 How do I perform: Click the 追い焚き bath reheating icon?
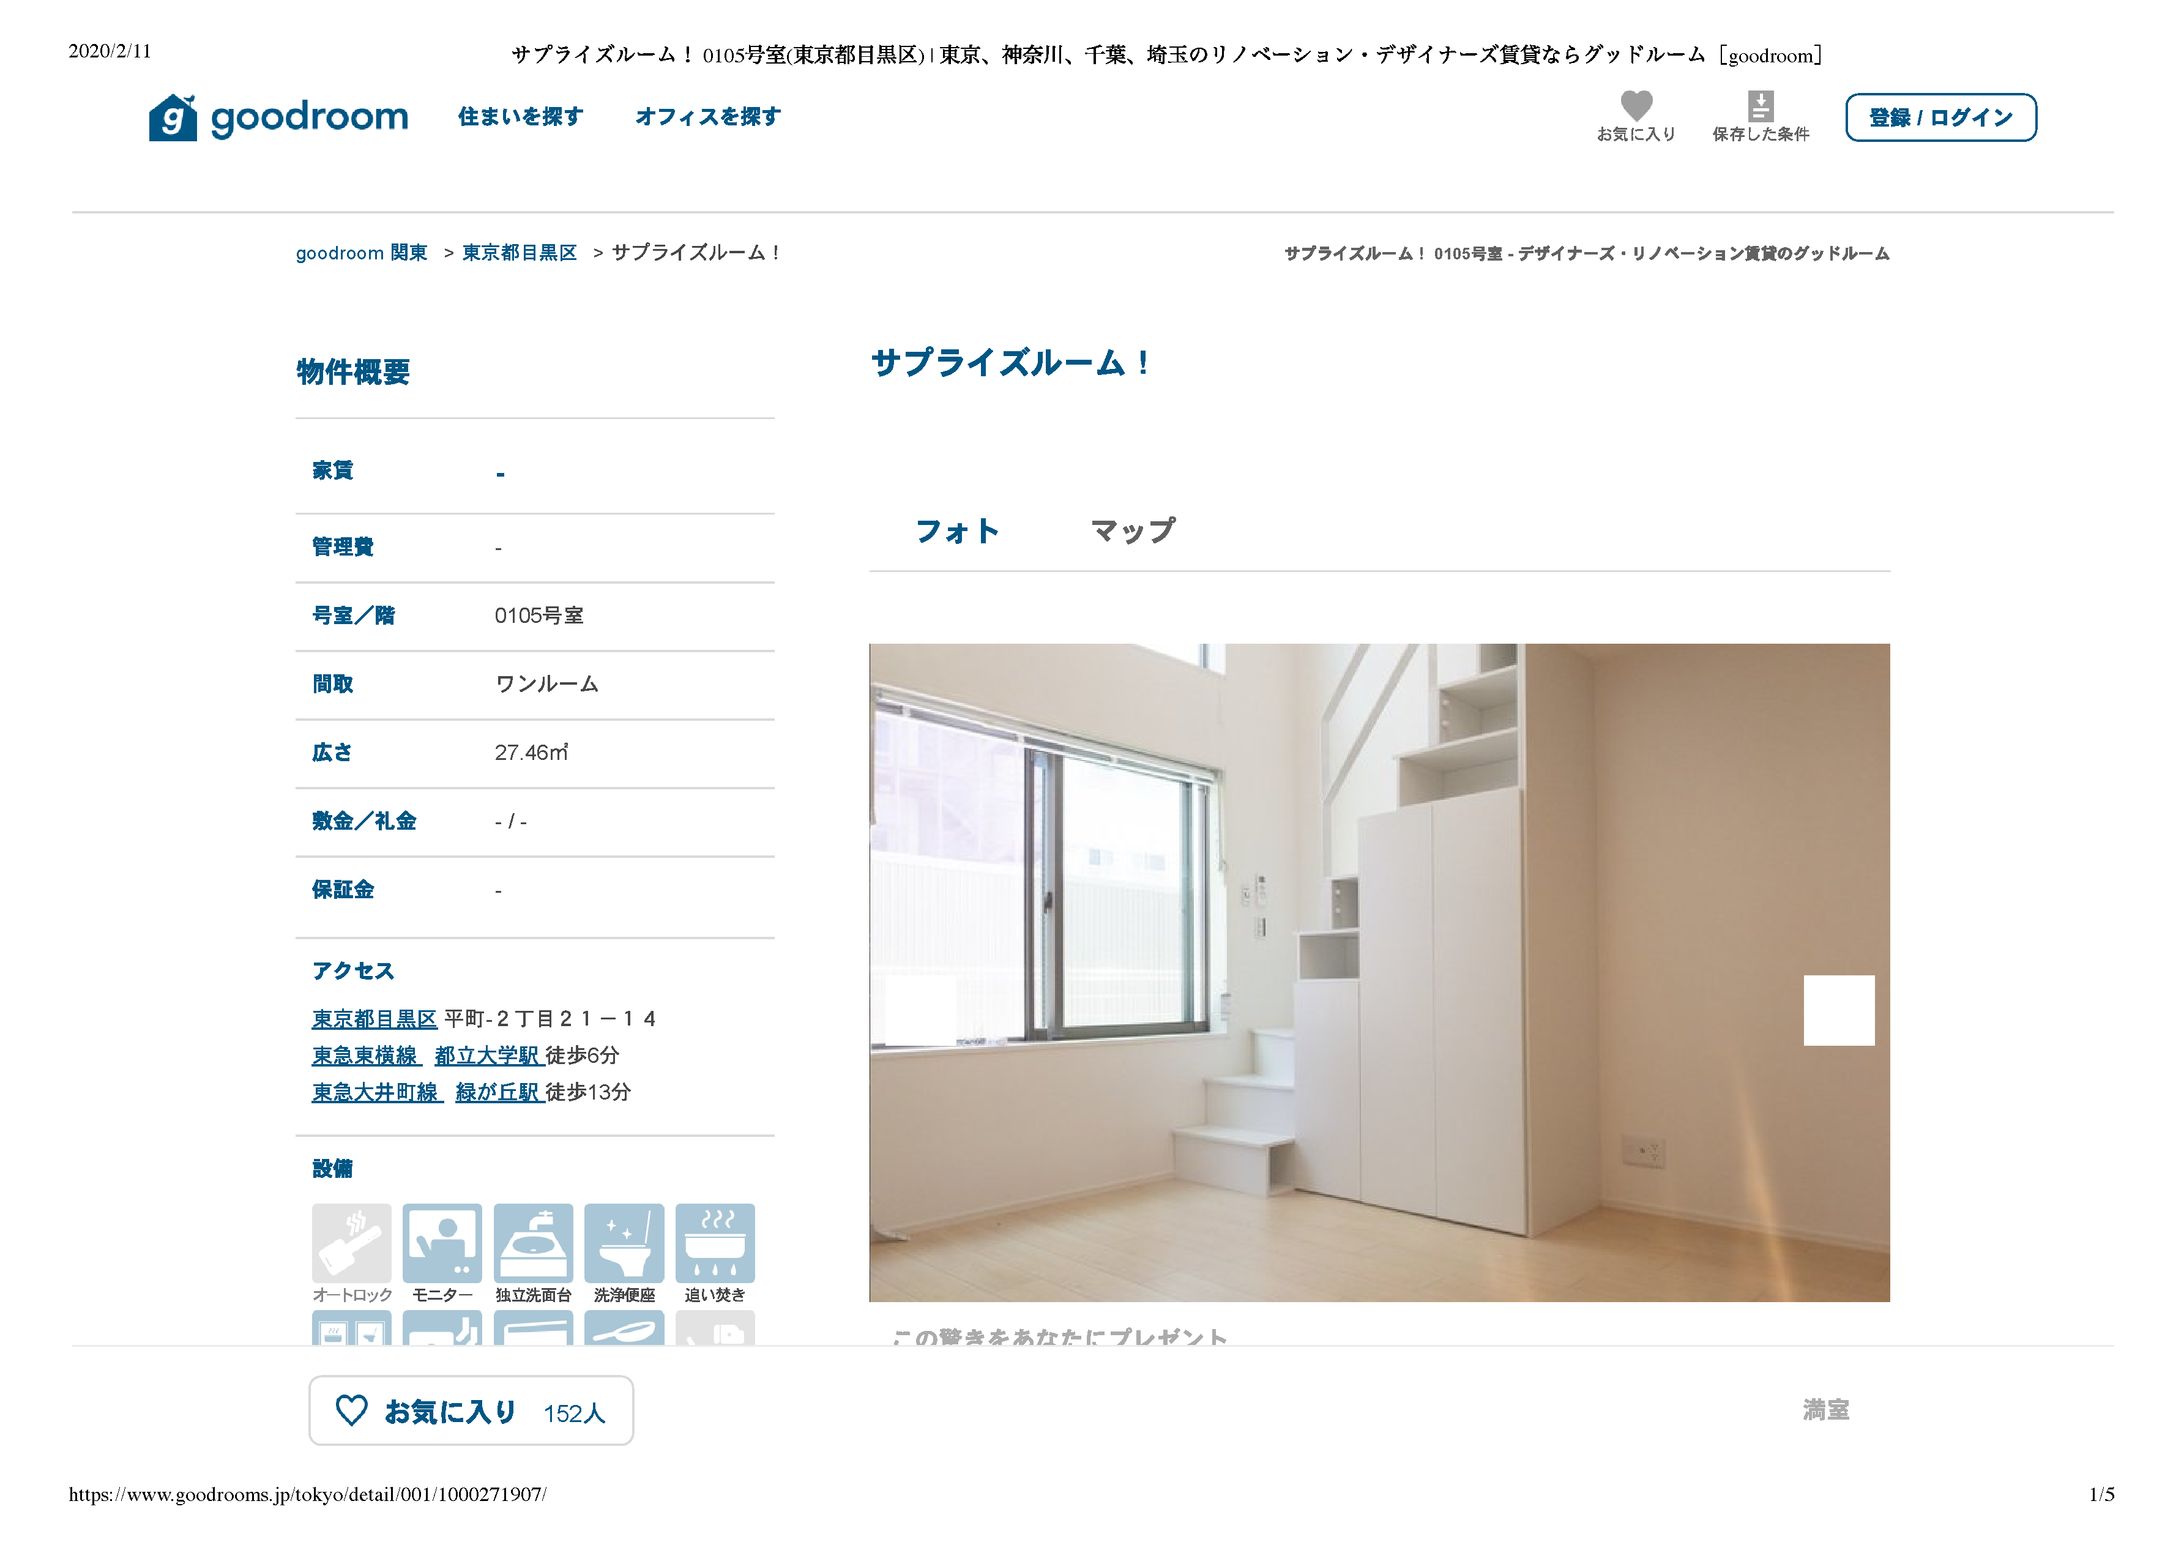(x=714, y=1243)
